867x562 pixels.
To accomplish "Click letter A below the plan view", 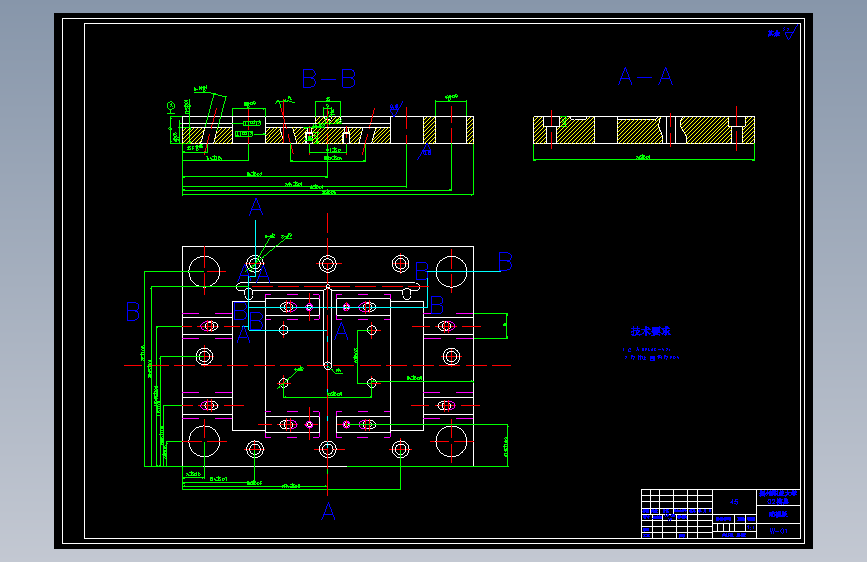I will click(x=328, y=511).
